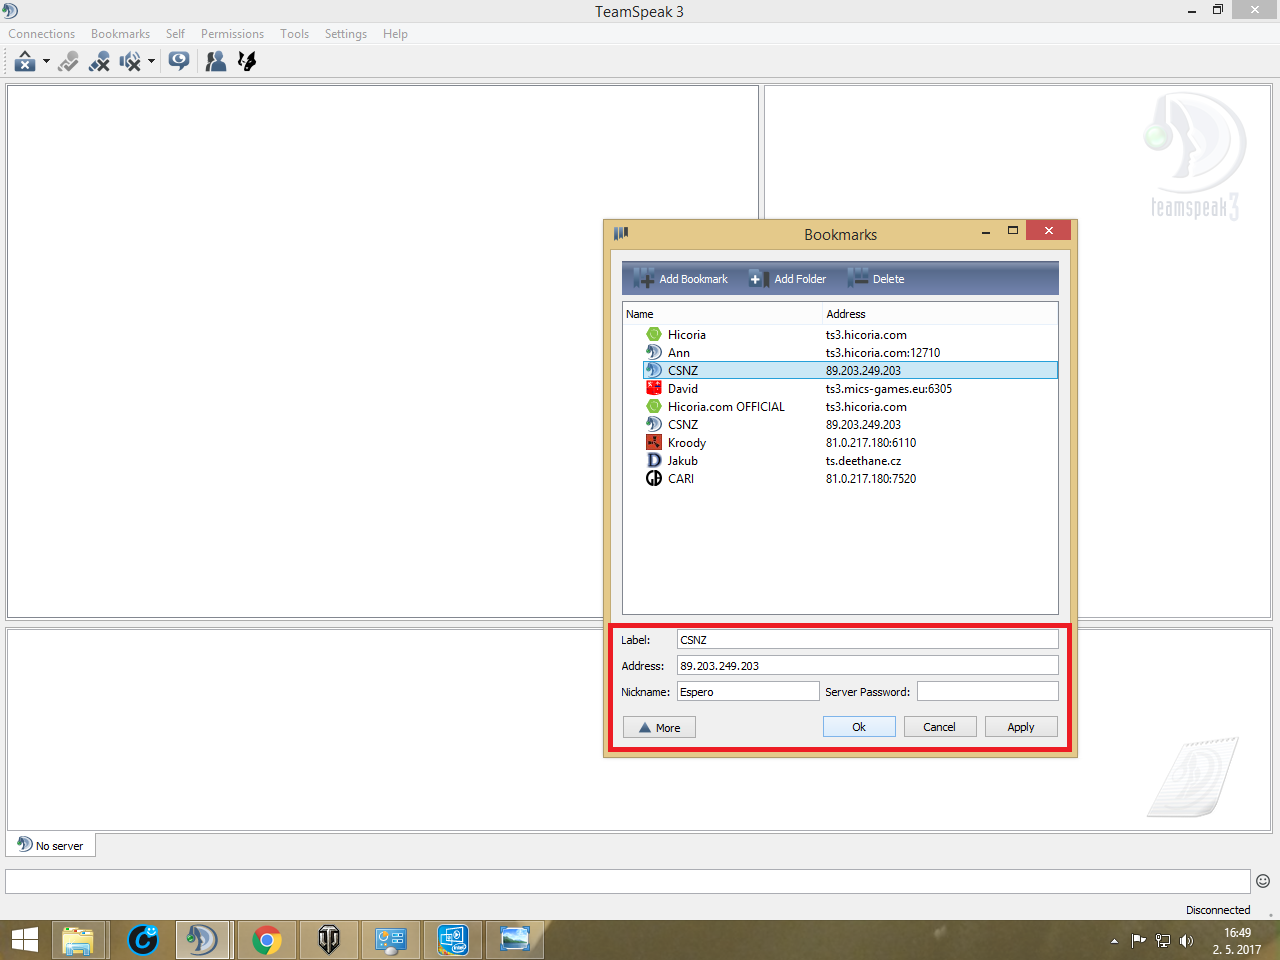1280x960 pixels.
Task: Click the round icon beside CARI
Action: coord(654,478)
